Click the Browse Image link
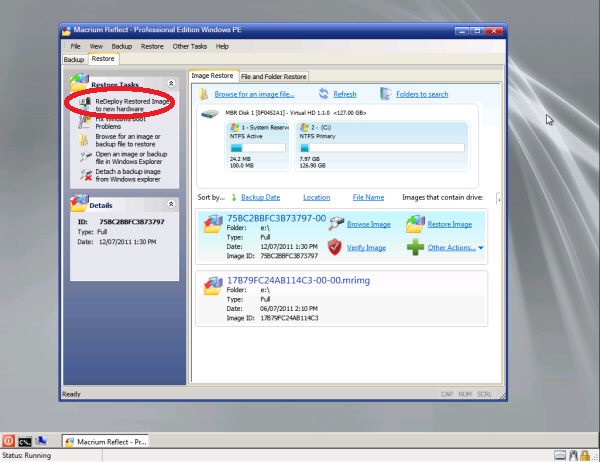Screen dimensions: 600x462 tap(369, 224)
